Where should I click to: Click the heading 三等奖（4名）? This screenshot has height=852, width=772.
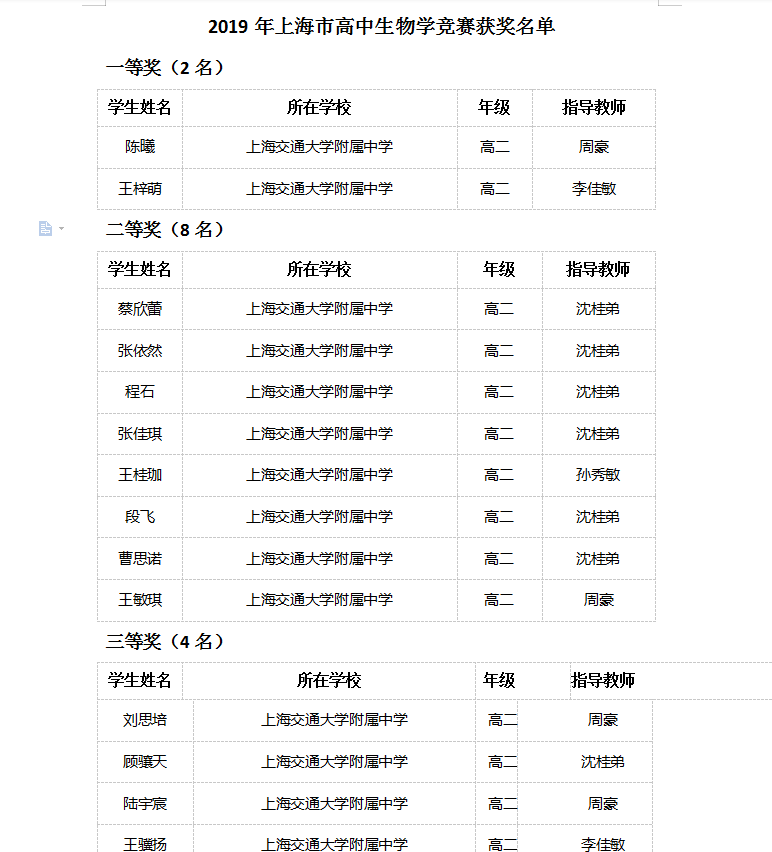click(x=165, y=641)
